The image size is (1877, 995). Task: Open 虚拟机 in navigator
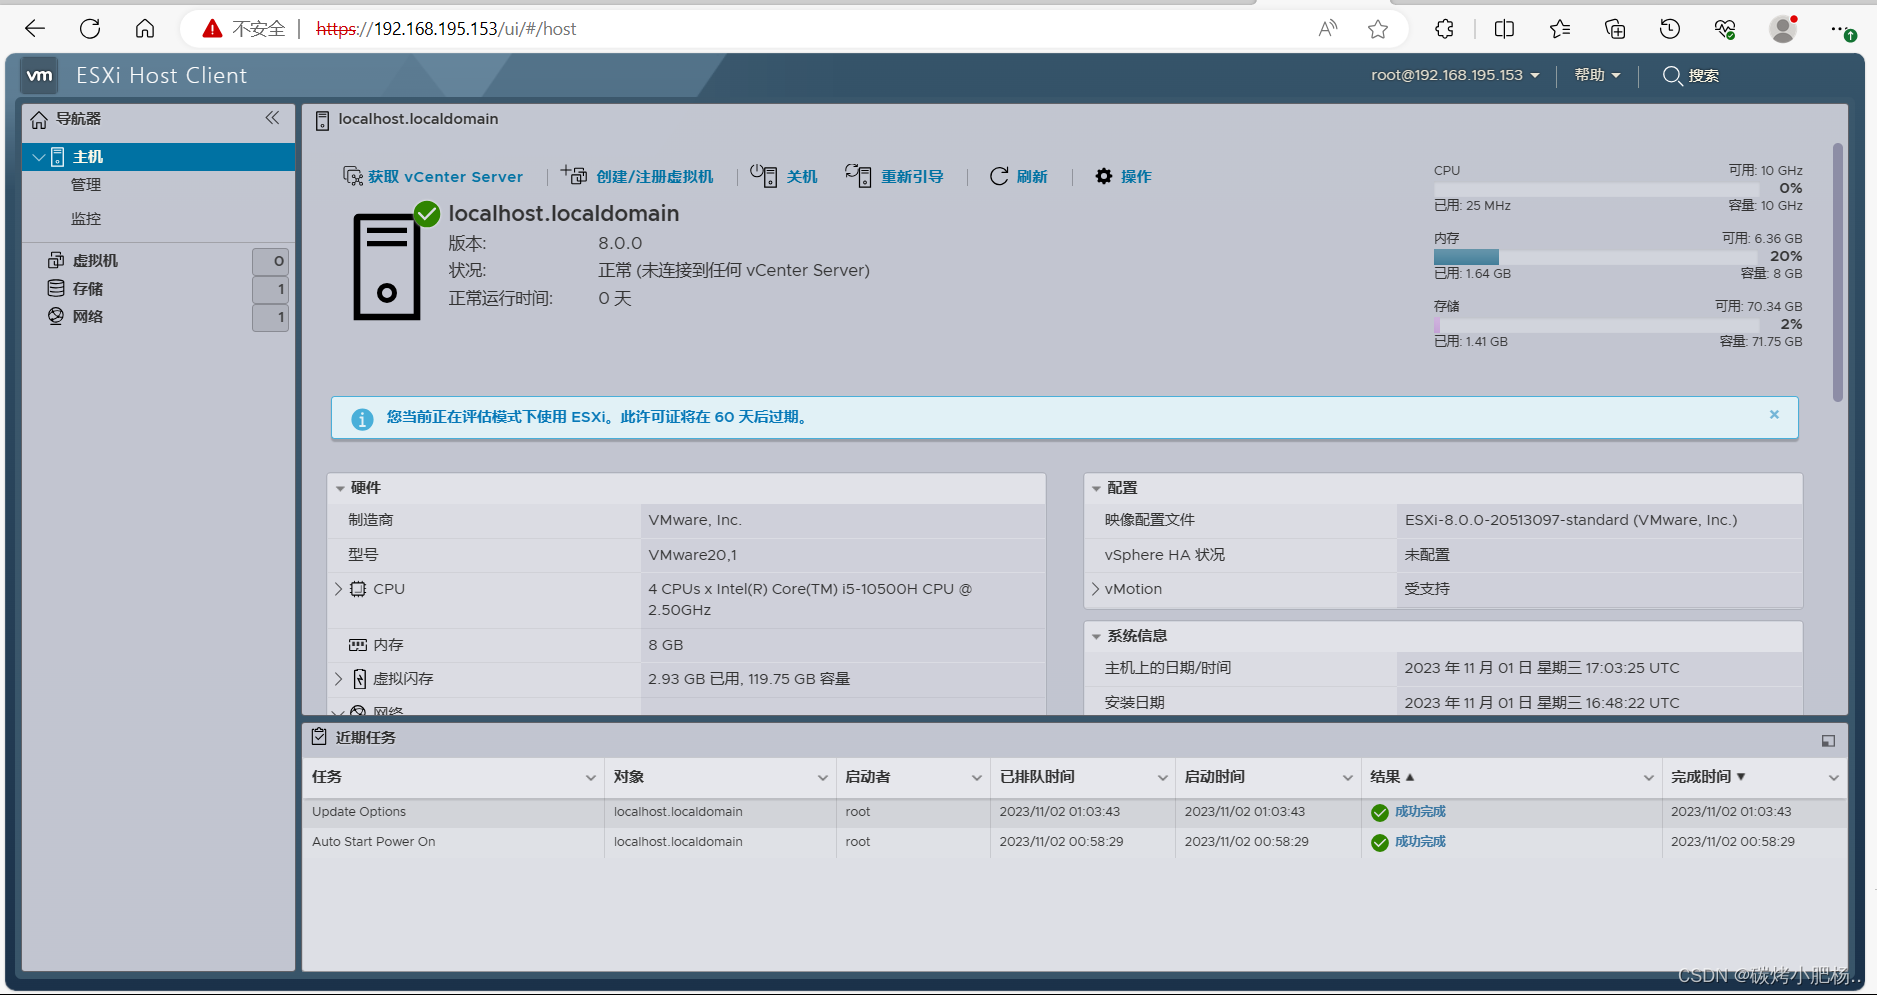pos(95,260)
